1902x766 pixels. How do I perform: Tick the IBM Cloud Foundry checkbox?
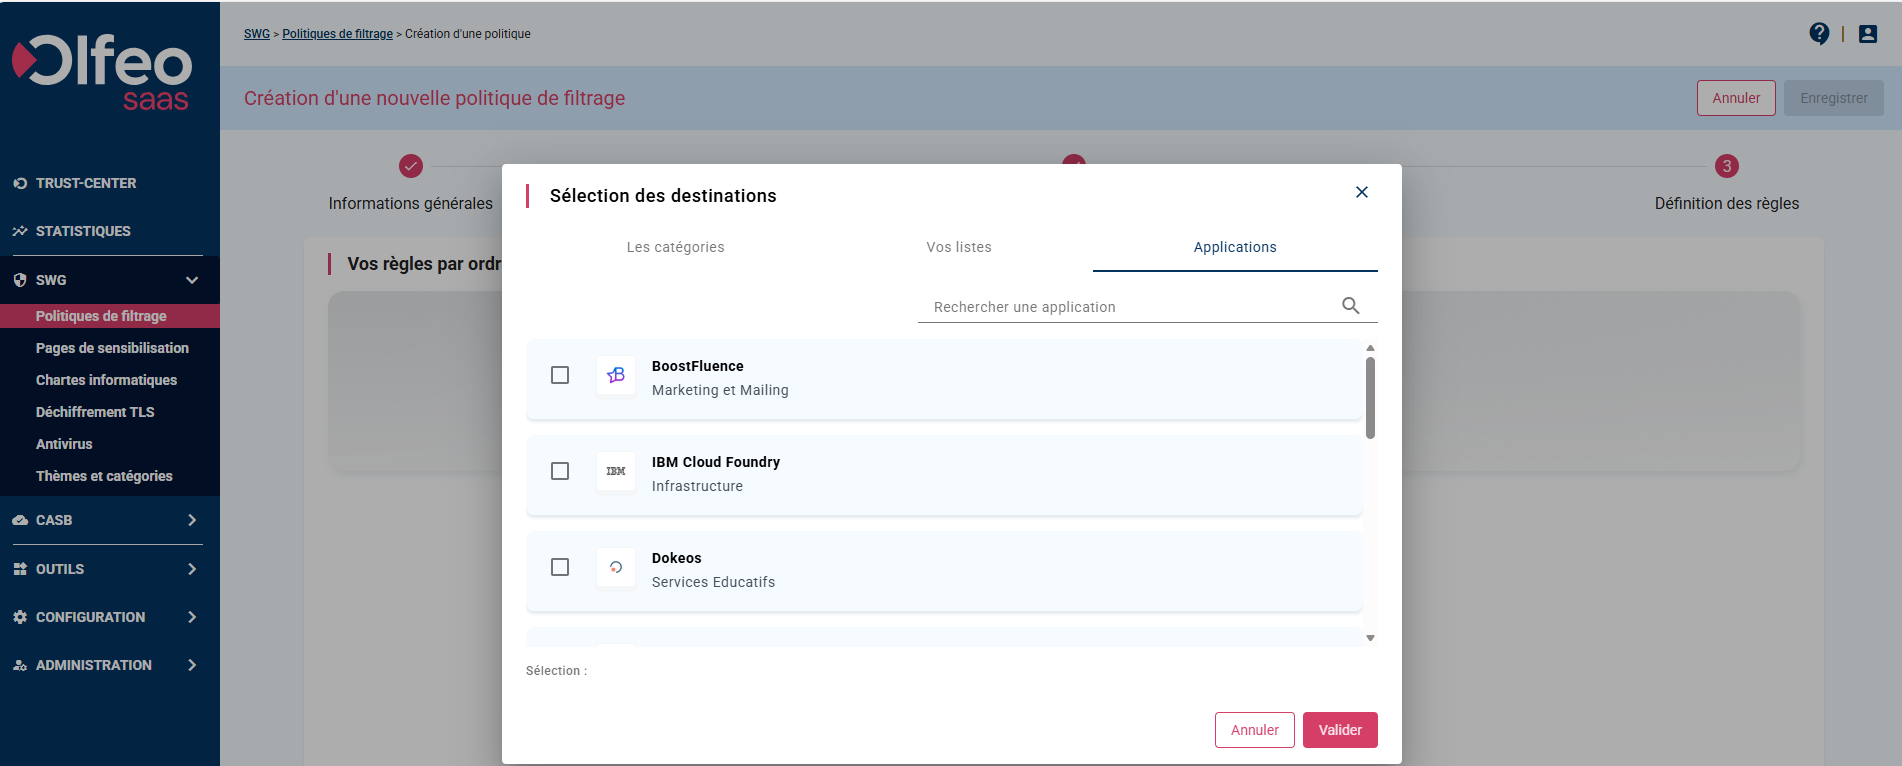tap(560, 471)
